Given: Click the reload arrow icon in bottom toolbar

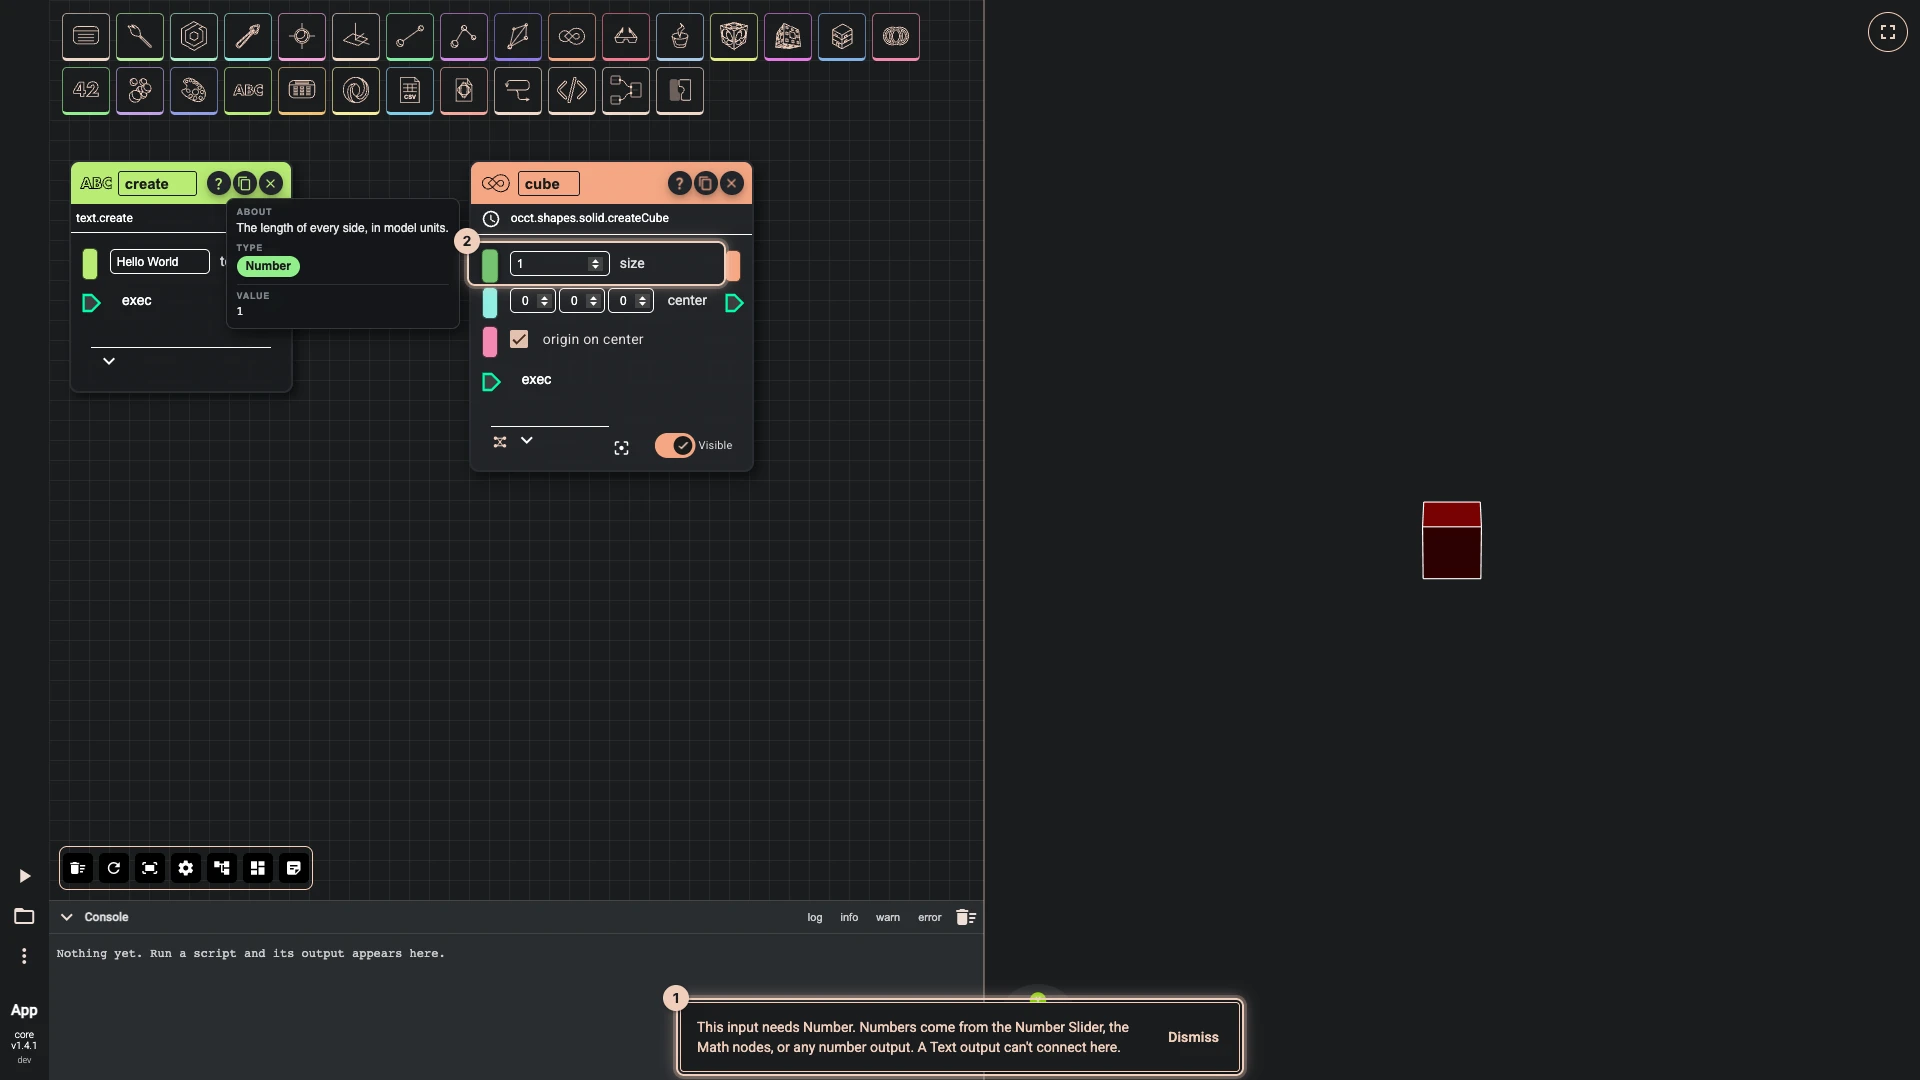Looking at the screenshot, I should 114,868.
